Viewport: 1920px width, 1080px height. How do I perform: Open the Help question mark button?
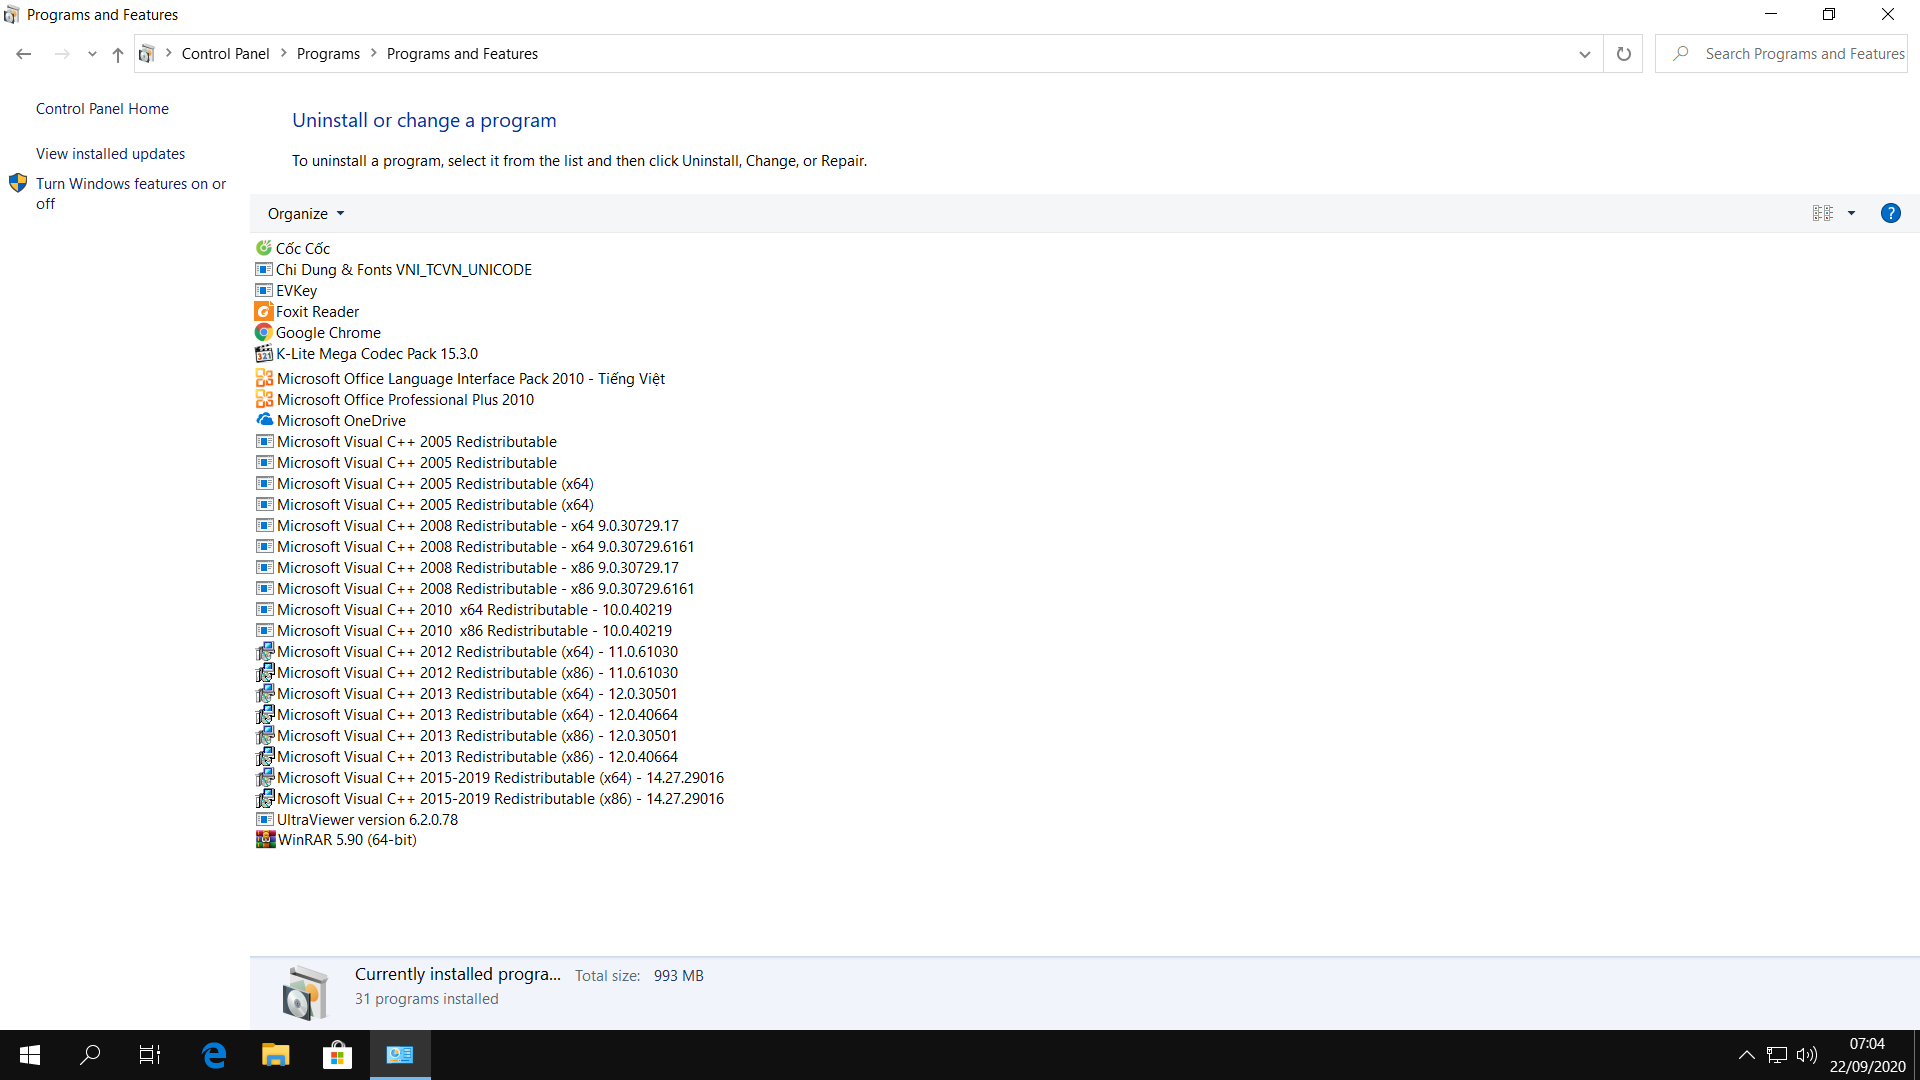tap(1890, 213)
